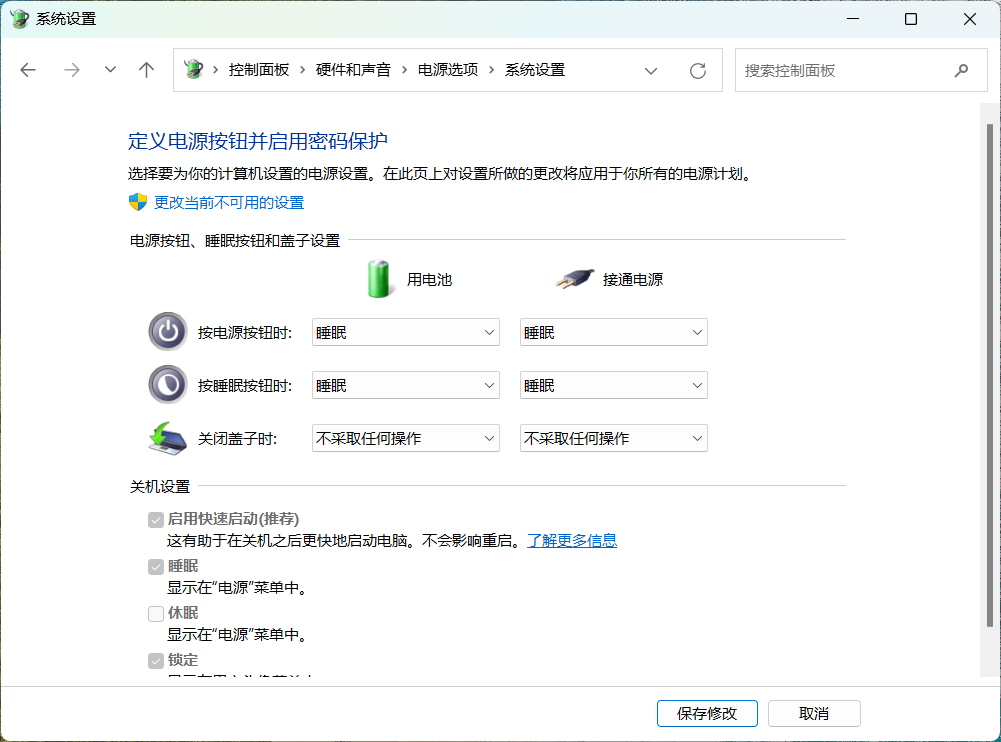Image resolution: width=1001 pixels, height=742 pixels.
Task: Toggle the 锁定 checkbox
Action: click(156, 661)
